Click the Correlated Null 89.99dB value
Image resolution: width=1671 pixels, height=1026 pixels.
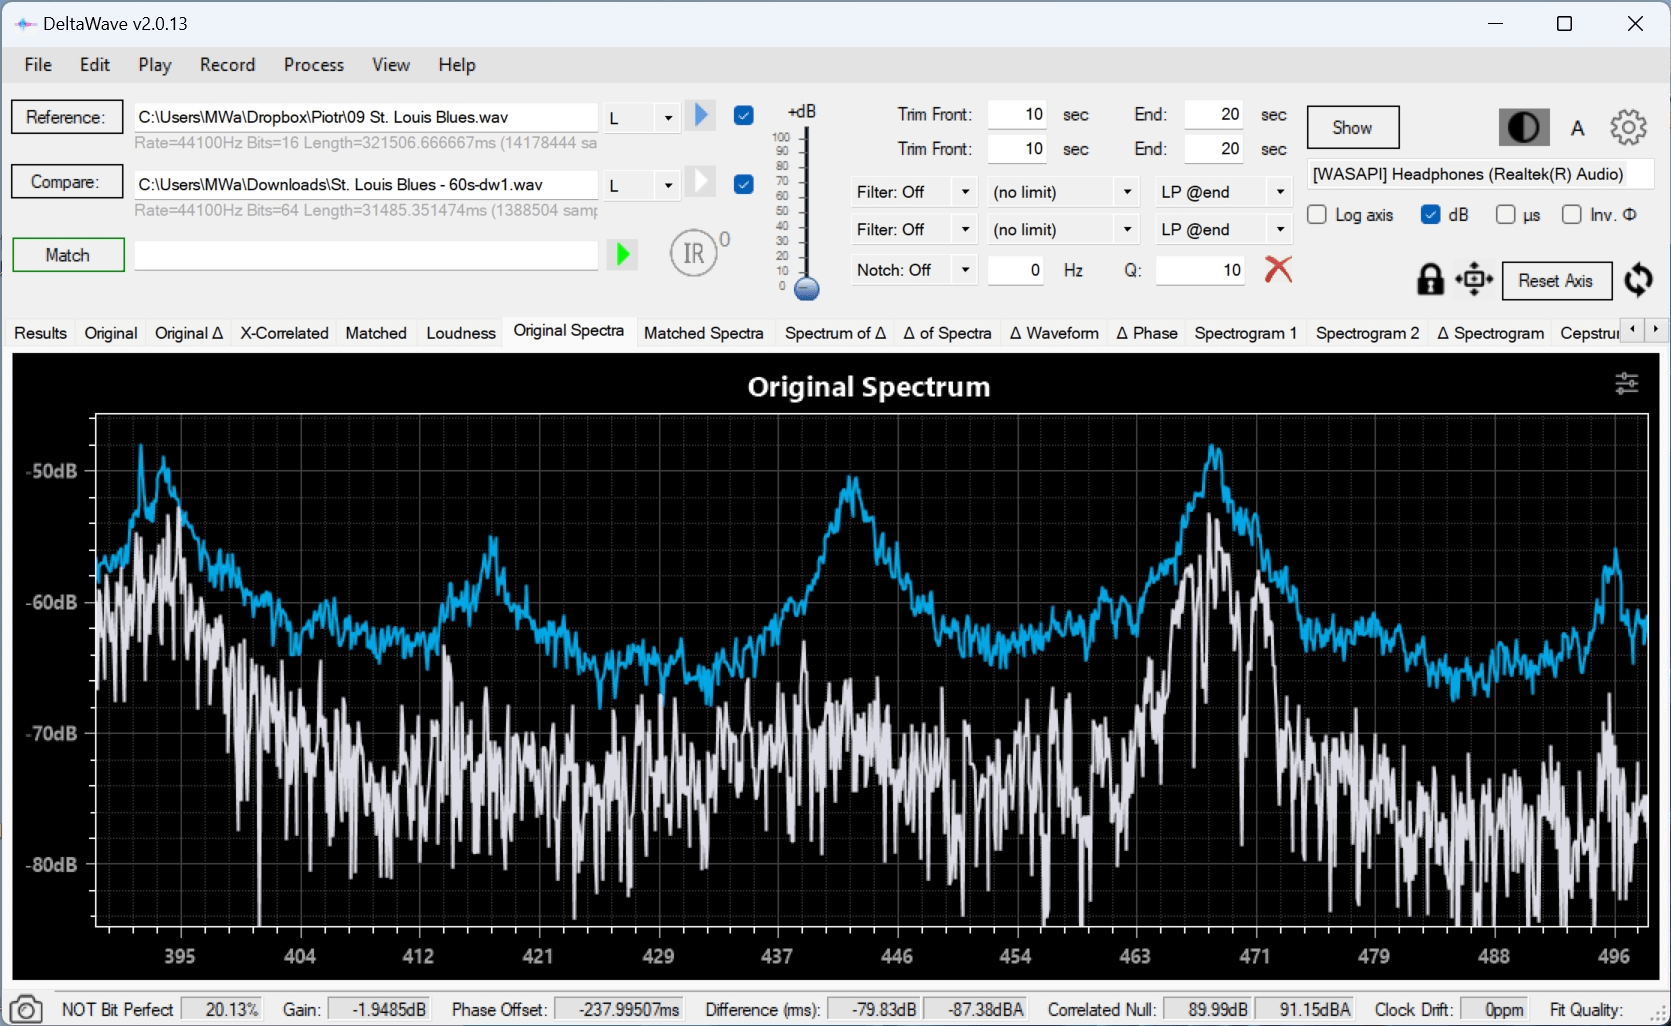[1208, 1009]
